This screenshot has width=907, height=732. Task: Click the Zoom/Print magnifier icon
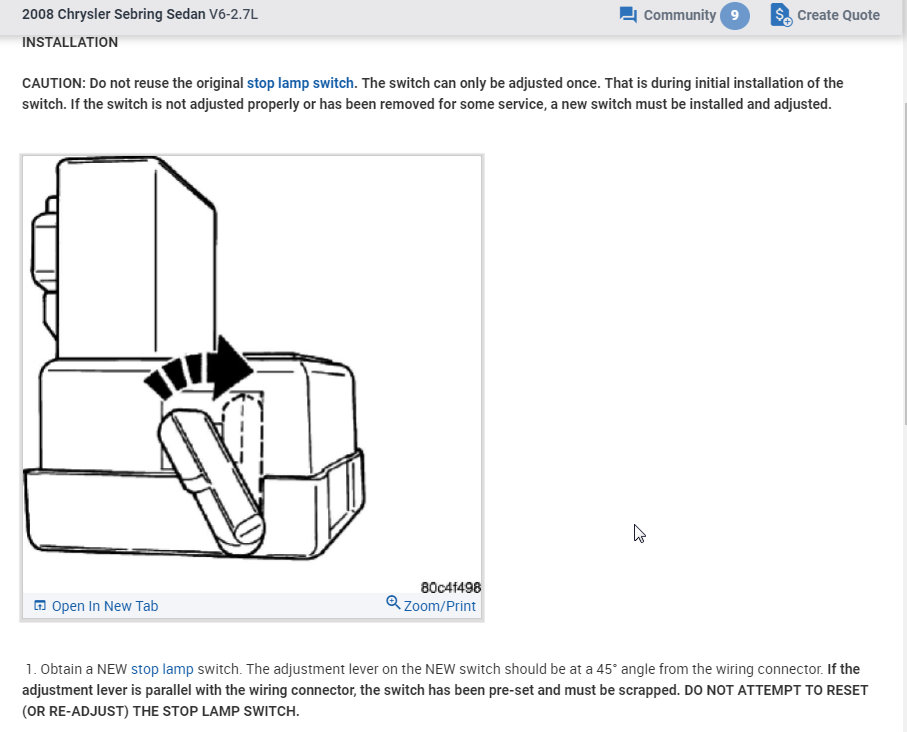(393, 602)
